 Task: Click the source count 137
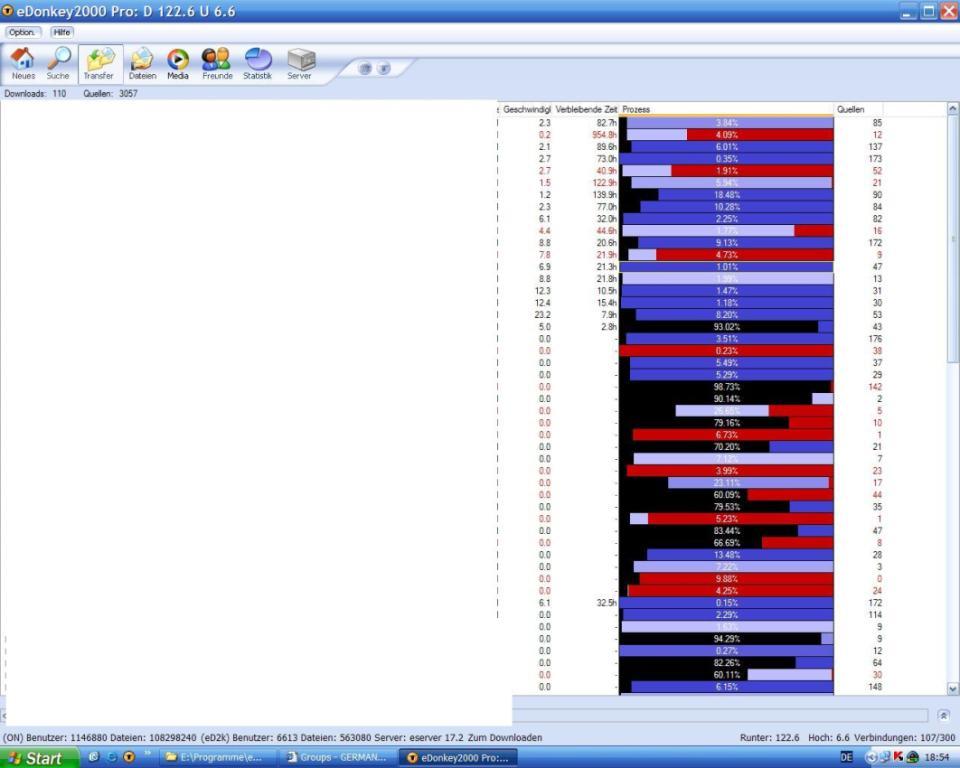pos(876,147)
